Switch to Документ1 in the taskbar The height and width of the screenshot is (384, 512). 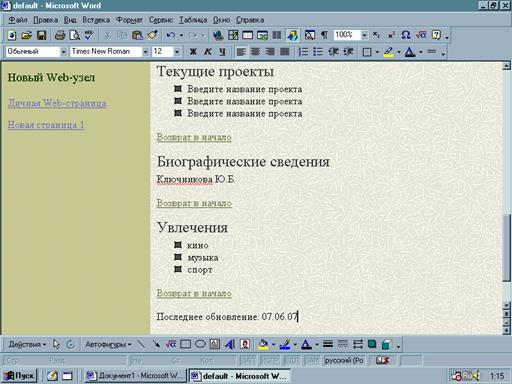point(135,376)
